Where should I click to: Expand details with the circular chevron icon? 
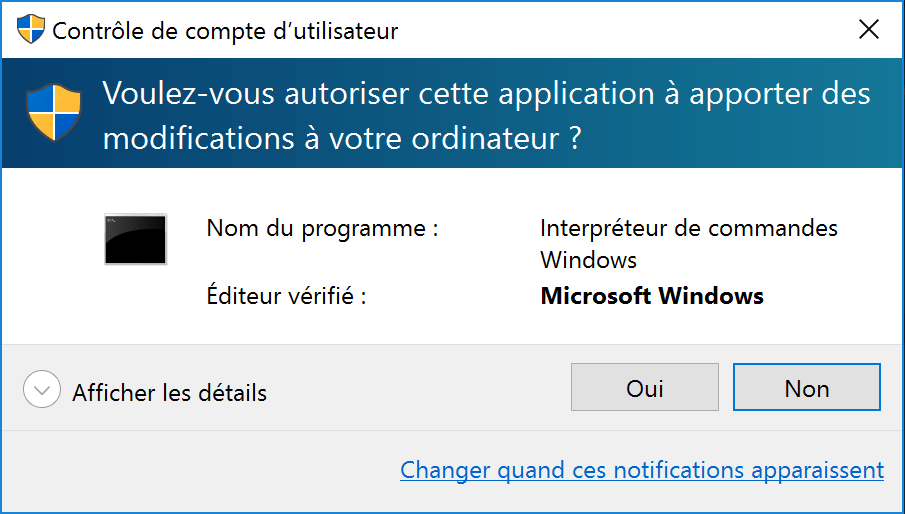(42, 390)
